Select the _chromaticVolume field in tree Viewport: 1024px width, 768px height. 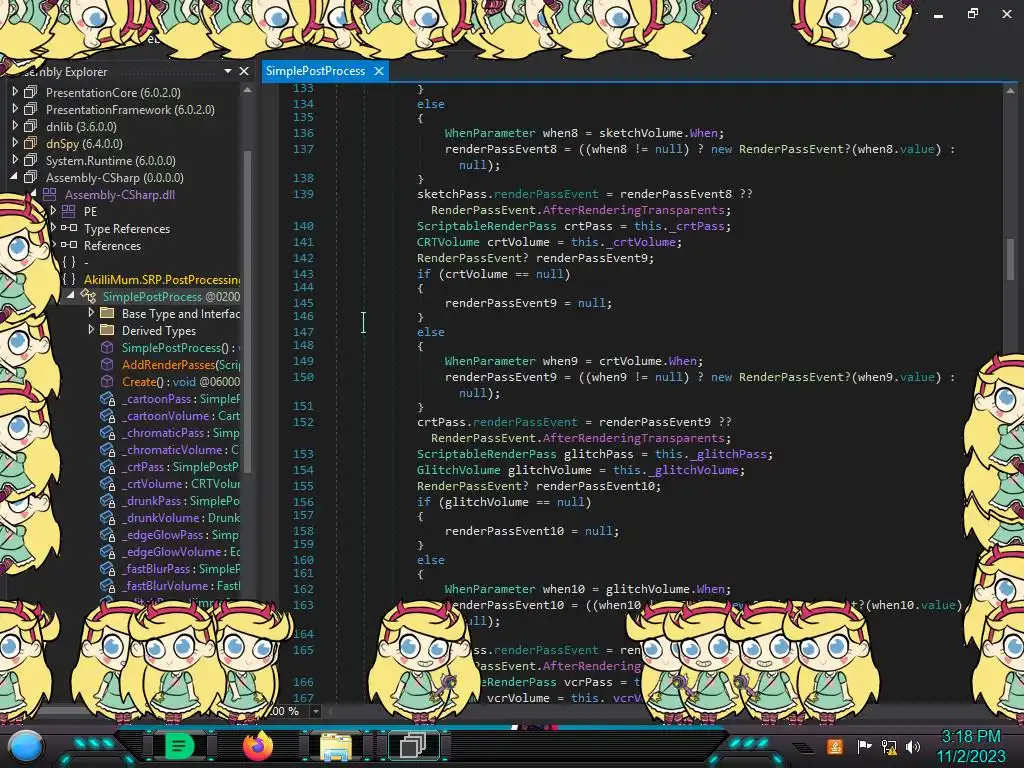180,449
